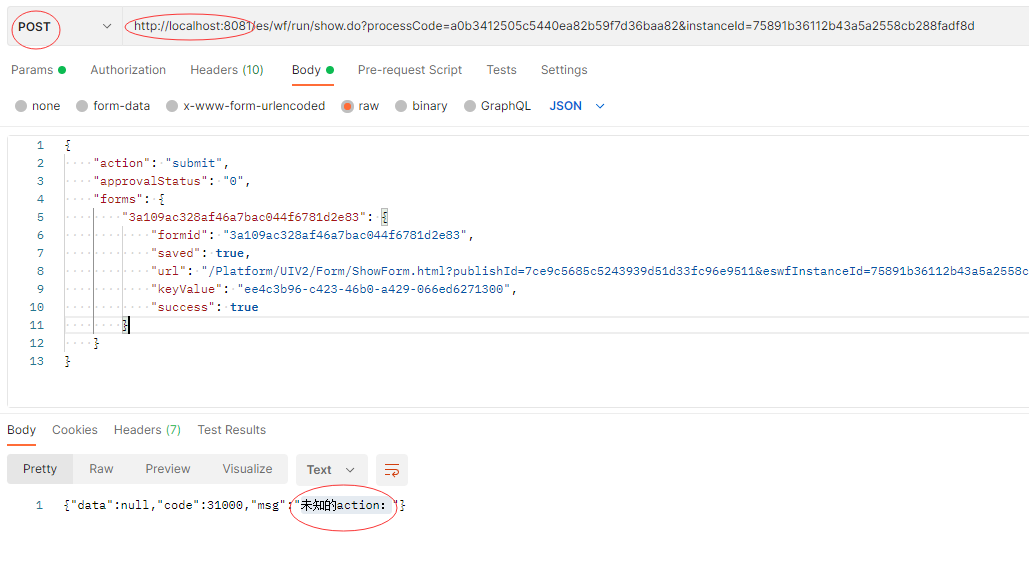Select the none body type
This screenshot has width=1029, height=583.
[37, 106]
